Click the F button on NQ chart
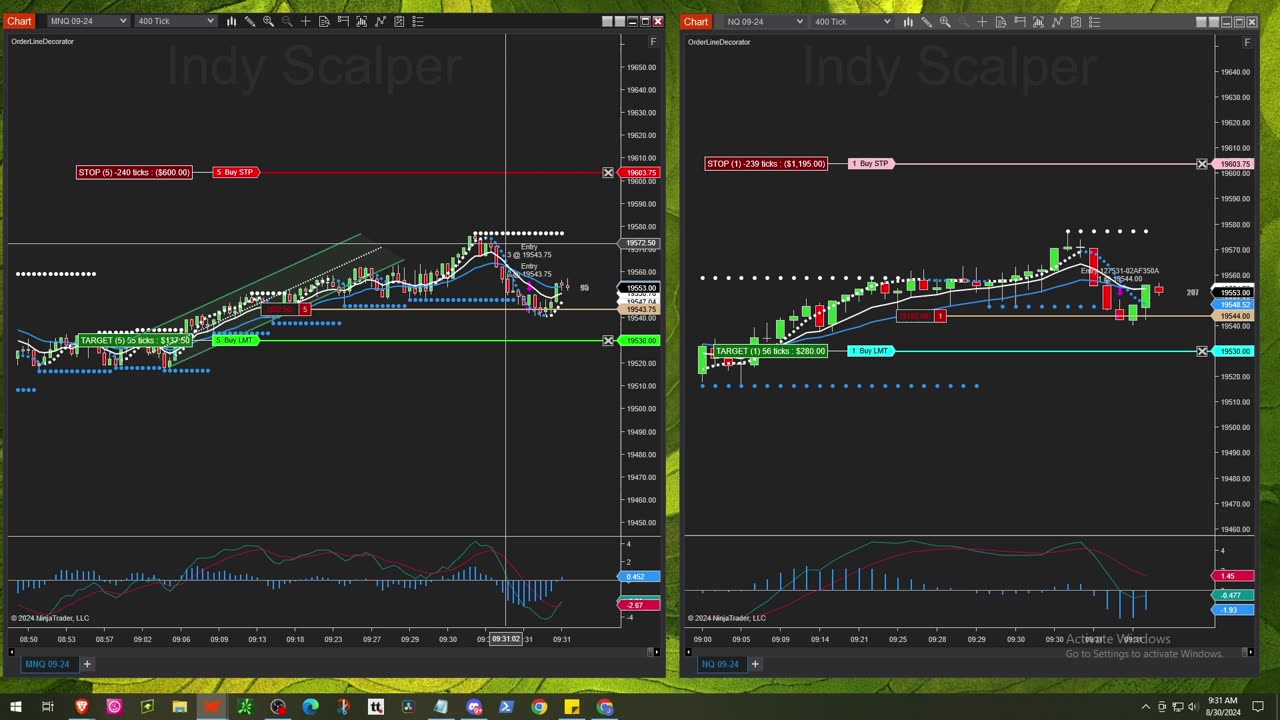The height and width of the screenshot is (720, 1280). coord(1247,42)
